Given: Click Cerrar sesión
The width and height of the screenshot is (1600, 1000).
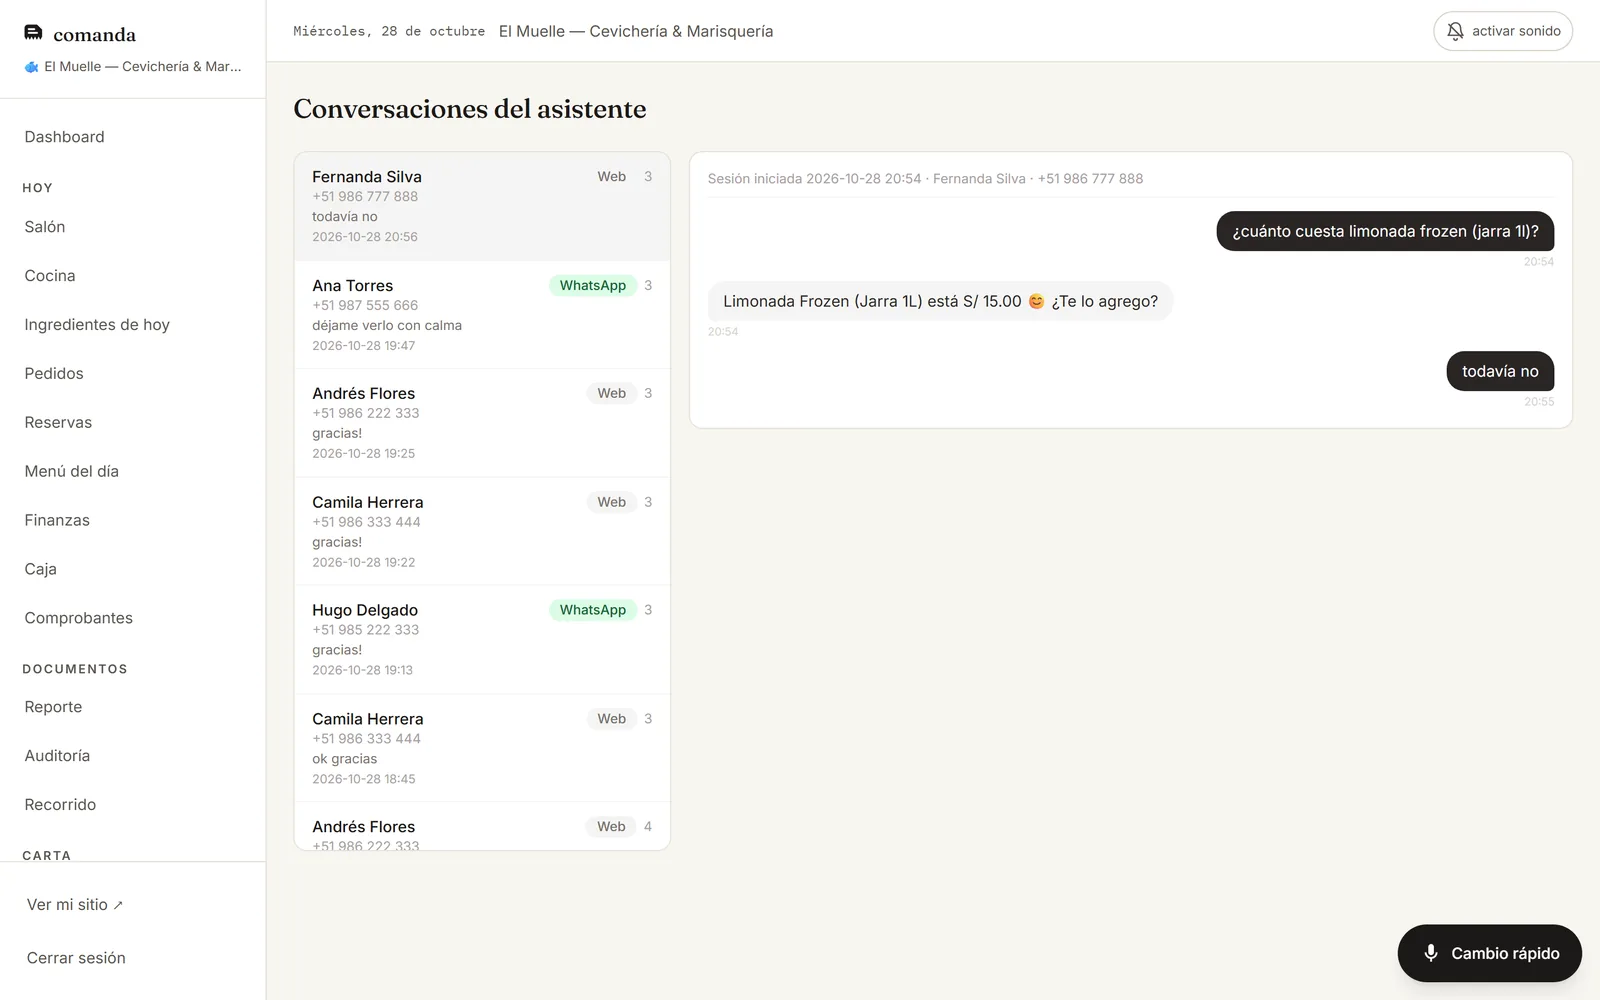Looking at the screenshot, I should 76,958.
